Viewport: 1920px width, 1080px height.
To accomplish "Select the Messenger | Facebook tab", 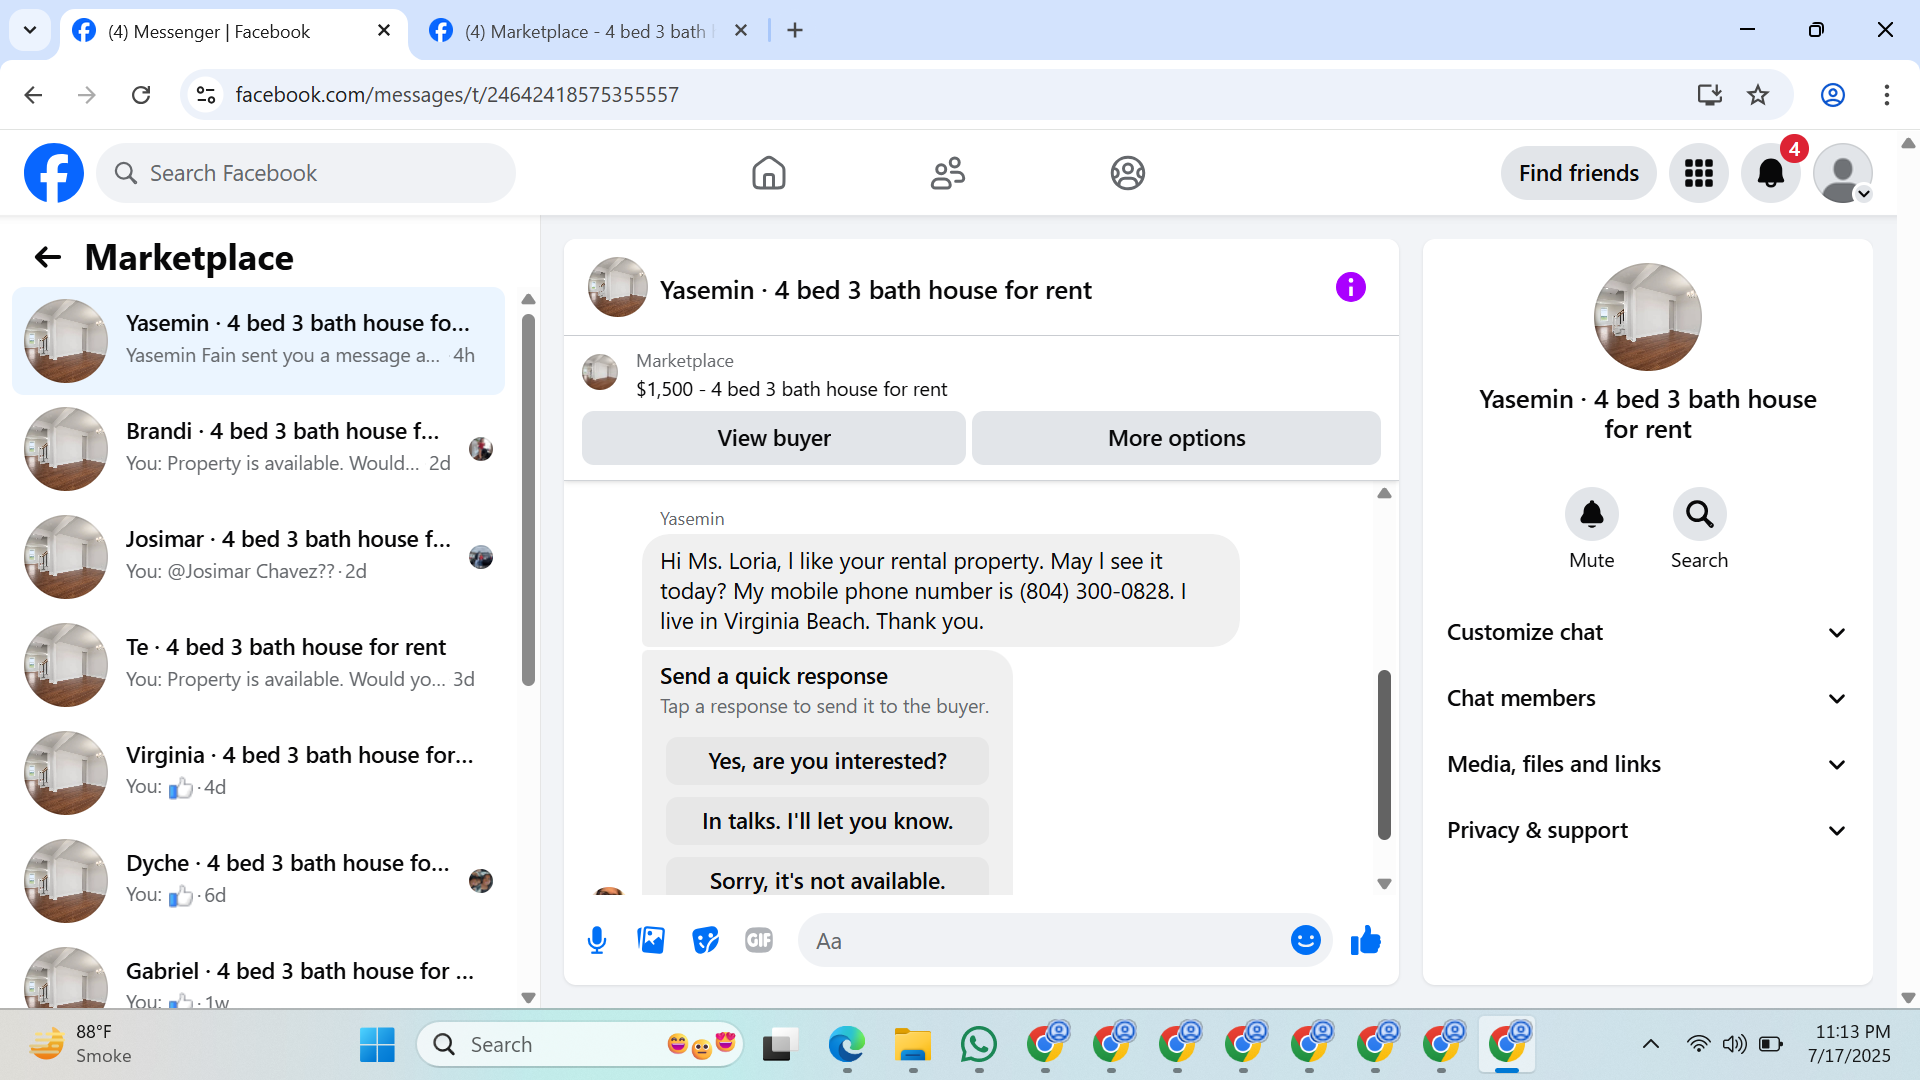I will click(x=232, y=32).
